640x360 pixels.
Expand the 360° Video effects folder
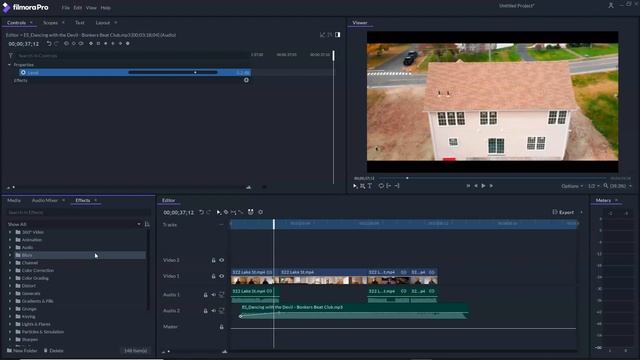10,232
